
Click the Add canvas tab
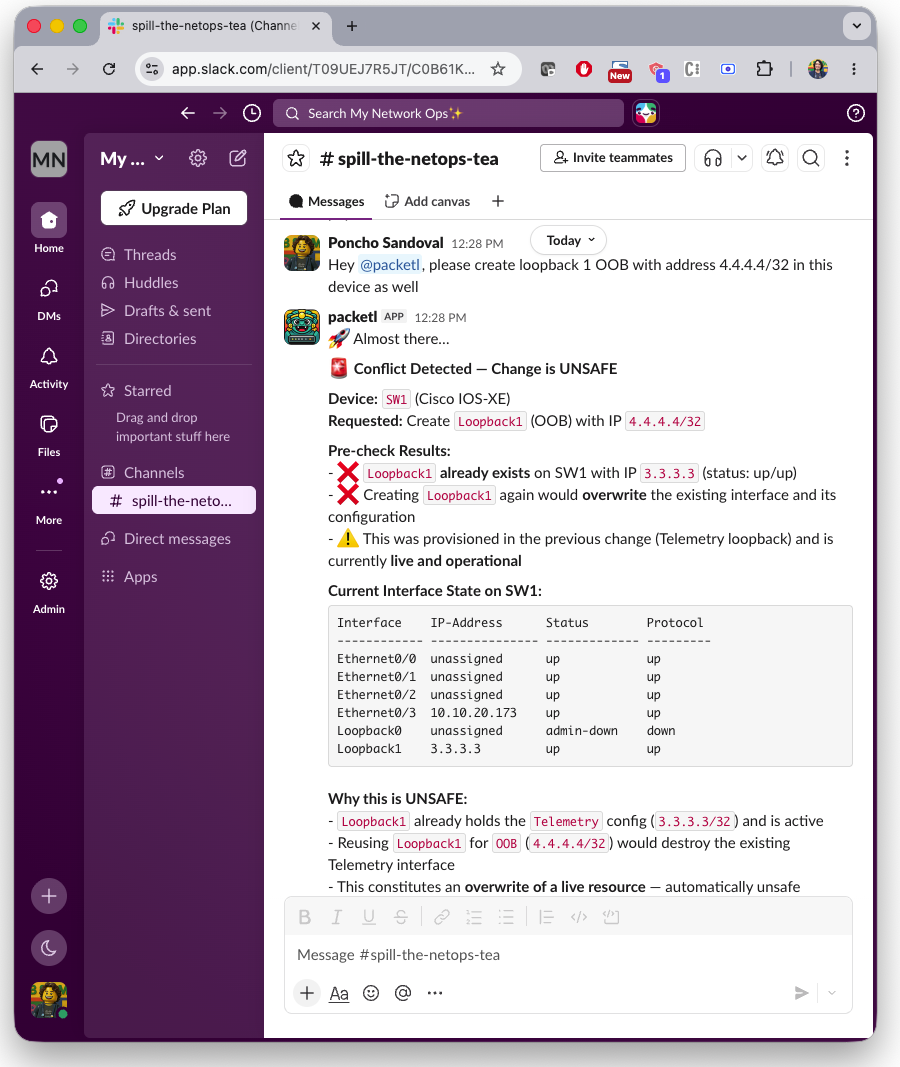click(427, 201)
